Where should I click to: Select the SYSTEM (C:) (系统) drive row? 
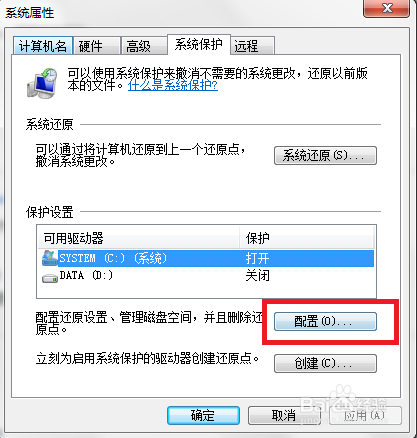tap(207, 258)
